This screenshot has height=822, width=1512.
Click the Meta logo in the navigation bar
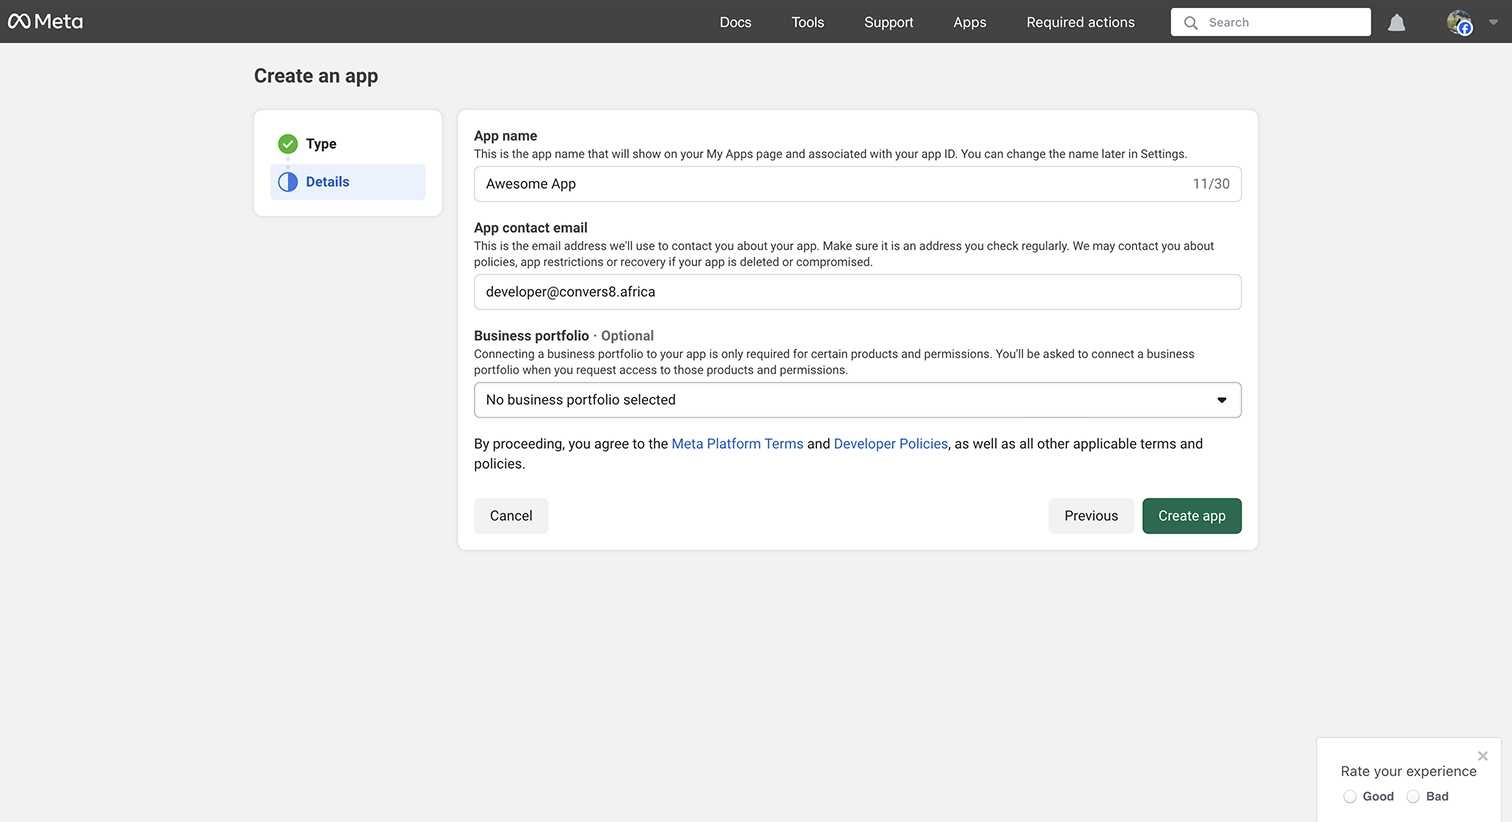click(46, 21)
